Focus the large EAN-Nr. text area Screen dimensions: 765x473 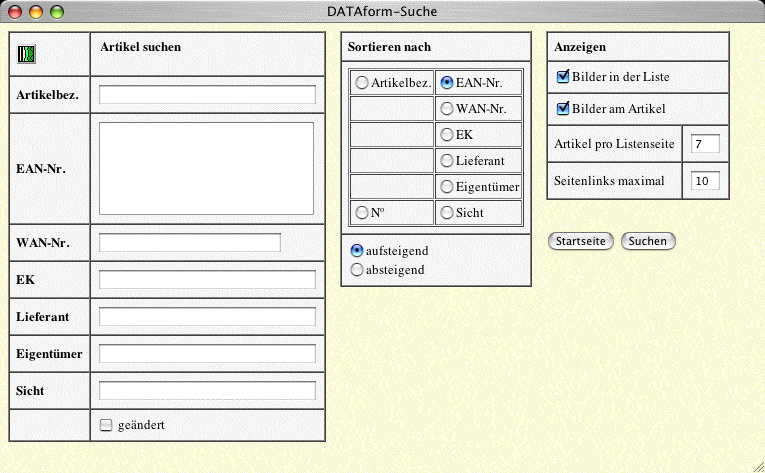coord(206,168)
